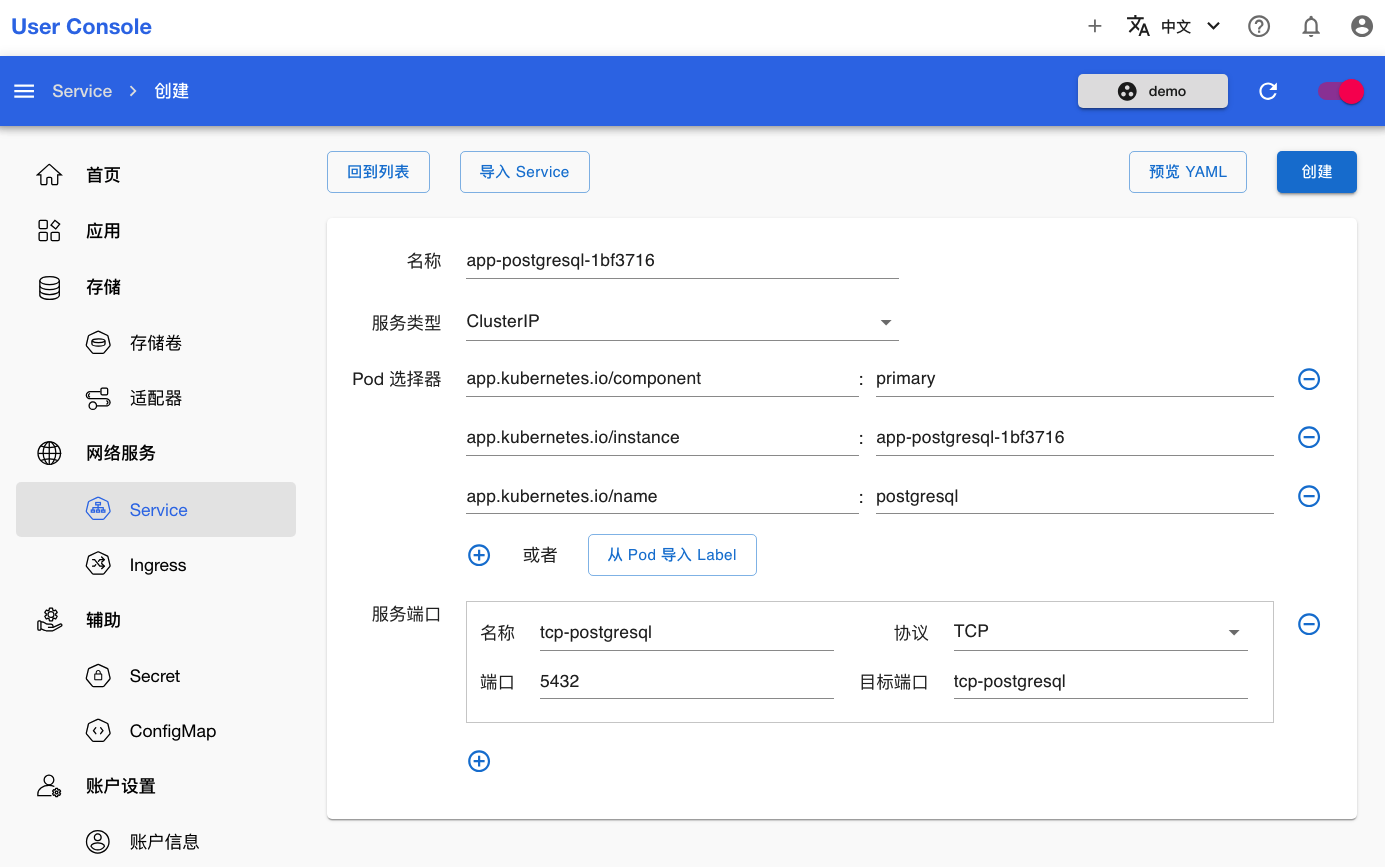Click the apps grid icon beside 应用

pyautogui.click(x=49, y=231)
